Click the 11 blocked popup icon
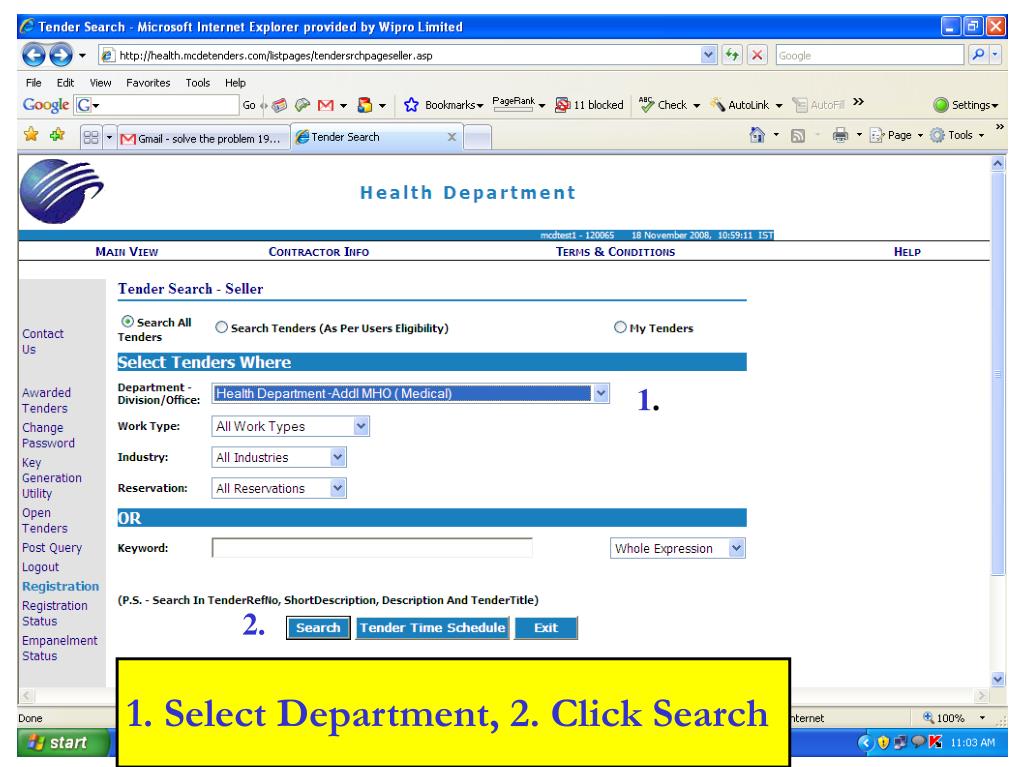 562,104
